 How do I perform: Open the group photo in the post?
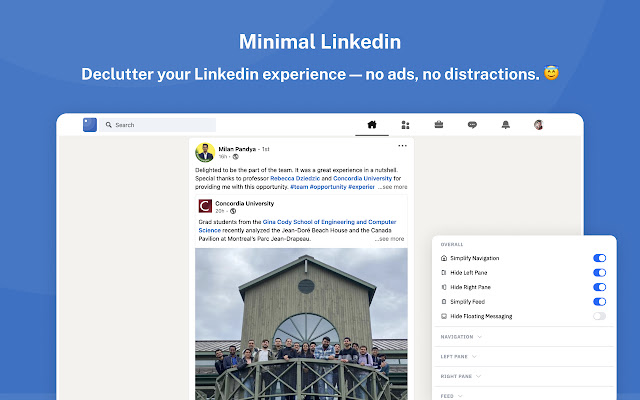[301, 324]
